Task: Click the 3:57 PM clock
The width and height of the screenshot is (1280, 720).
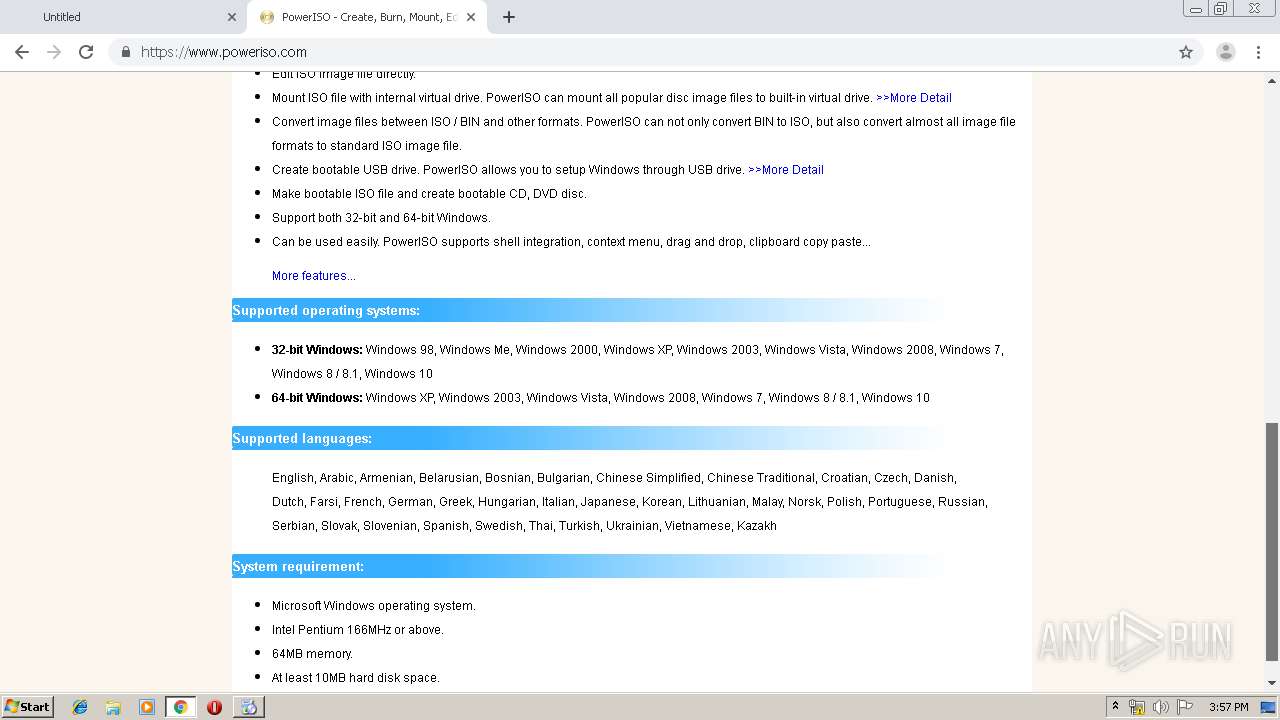Action: (1228, 707)
